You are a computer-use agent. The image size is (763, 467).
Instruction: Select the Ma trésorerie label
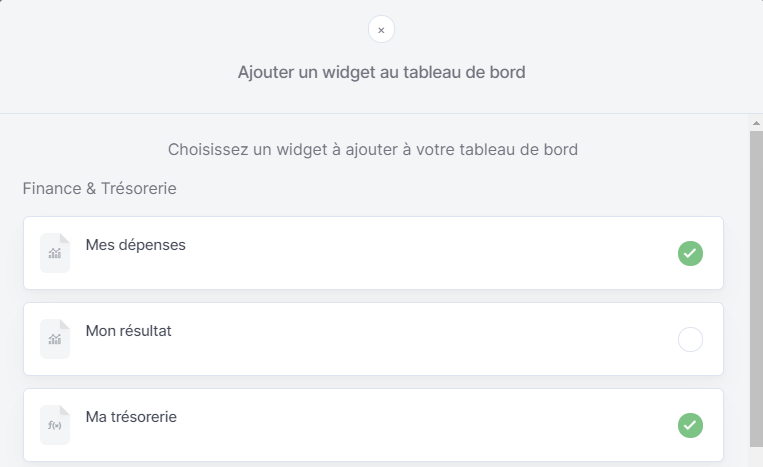(131, 417)
